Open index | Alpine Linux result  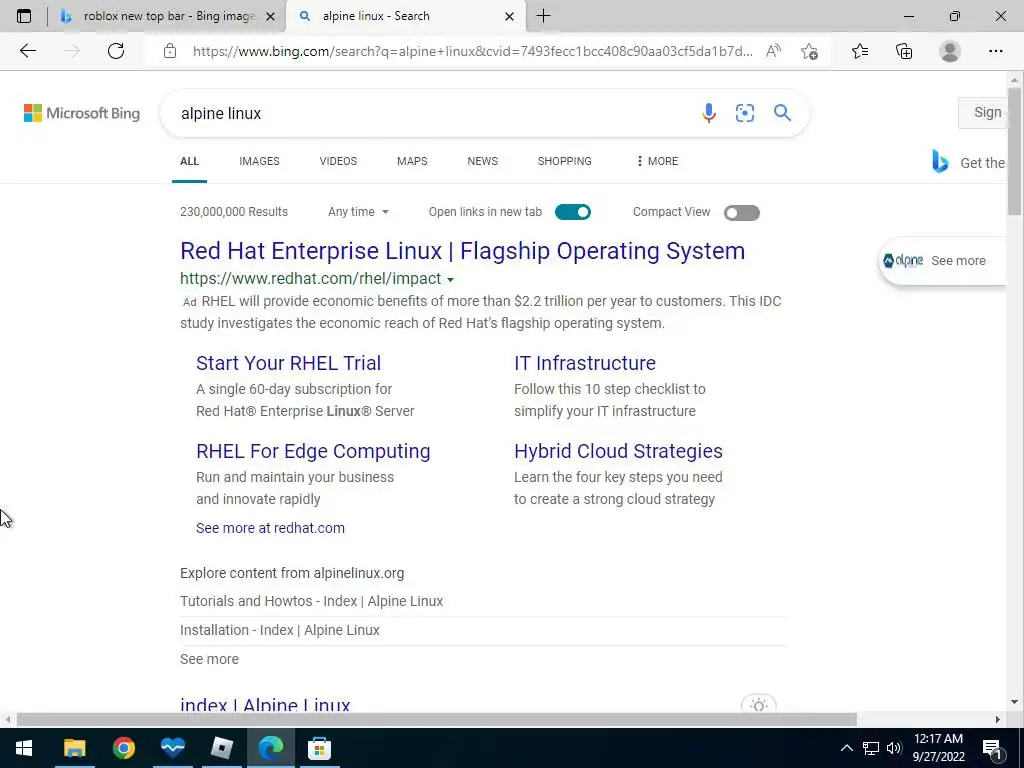(265, 705)
